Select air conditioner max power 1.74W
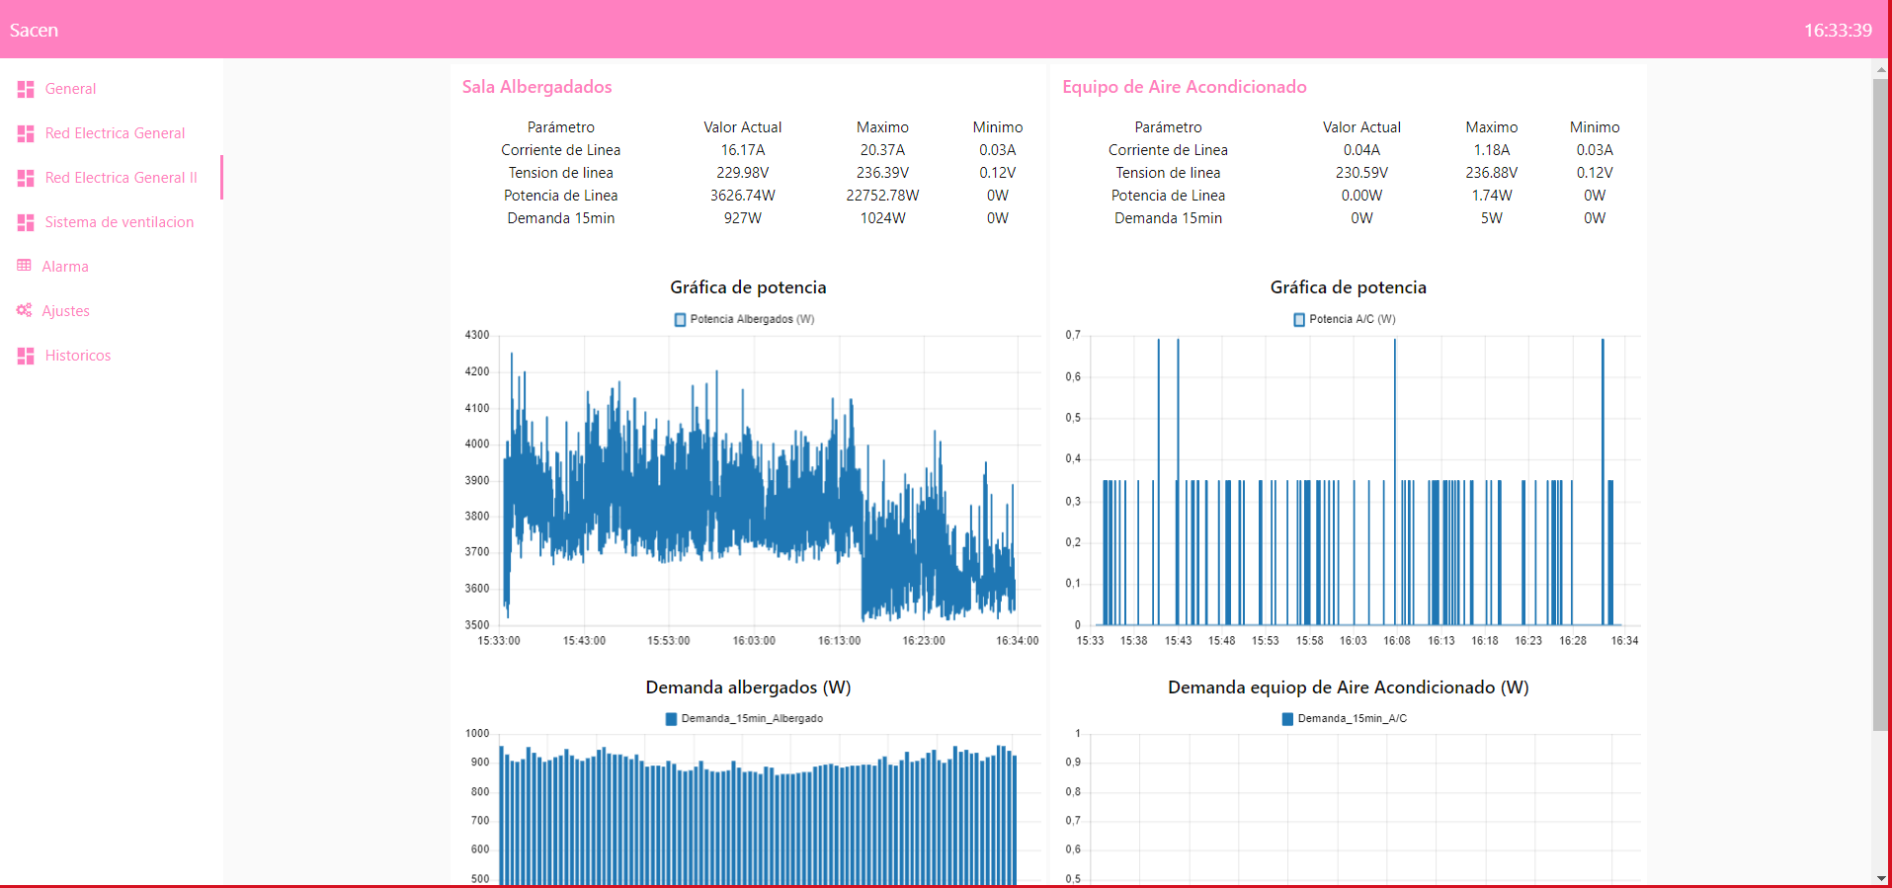Screen dimensions: 1892x888 (1491, 196)
